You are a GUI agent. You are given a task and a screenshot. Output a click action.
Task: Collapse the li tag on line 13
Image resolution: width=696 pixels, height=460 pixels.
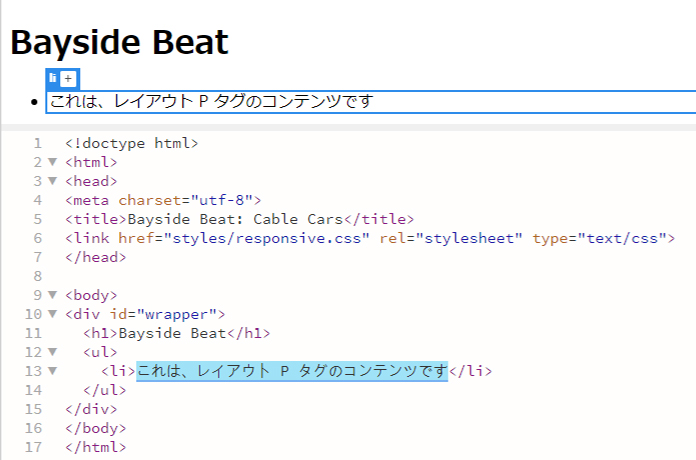pos(52,371)
